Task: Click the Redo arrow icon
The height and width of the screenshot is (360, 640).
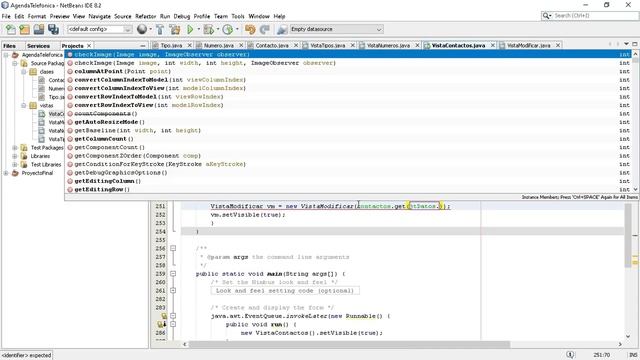Action: [264, 29]
